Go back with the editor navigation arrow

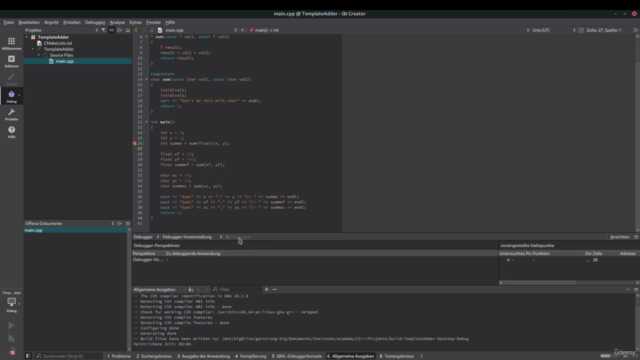[136, 30]
